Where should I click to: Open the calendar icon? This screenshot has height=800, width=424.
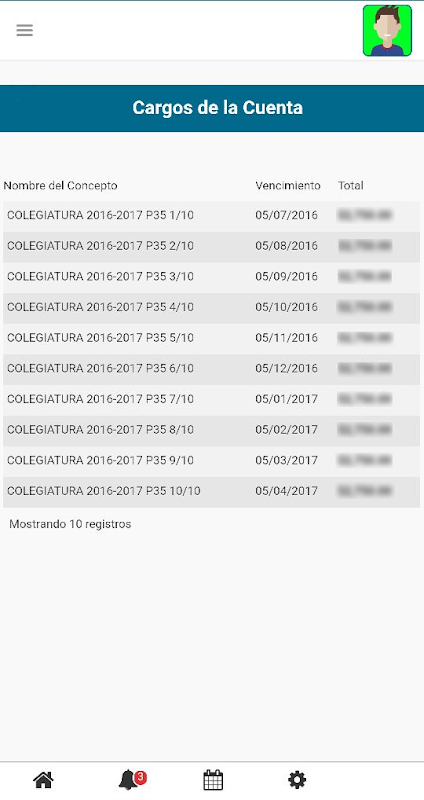[x=213, y=780]
